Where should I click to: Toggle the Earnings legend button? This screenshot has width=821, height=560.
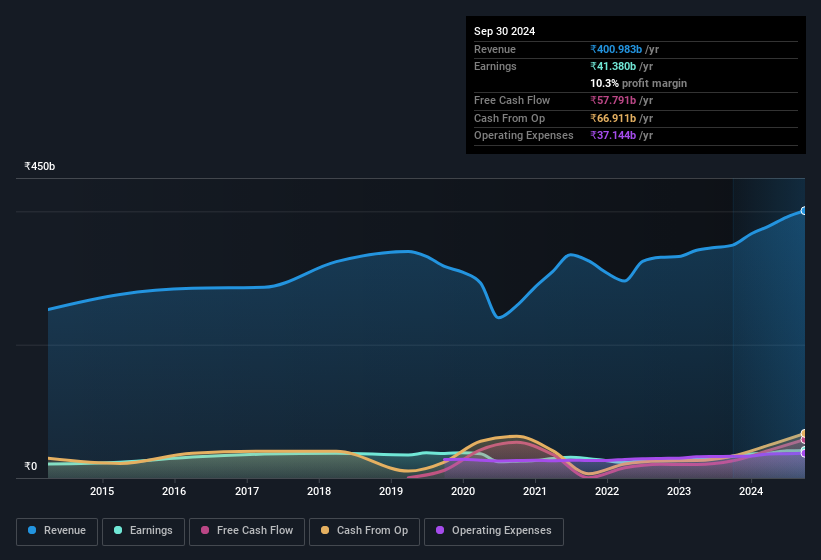[143, 532]
